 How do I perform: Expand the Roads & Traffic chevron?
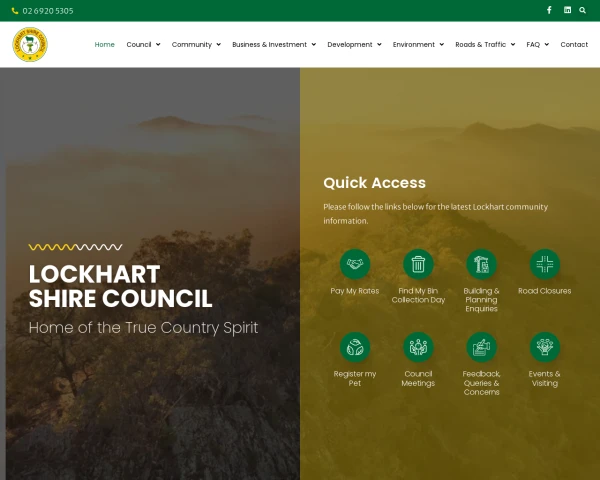[x=513, y=44]
